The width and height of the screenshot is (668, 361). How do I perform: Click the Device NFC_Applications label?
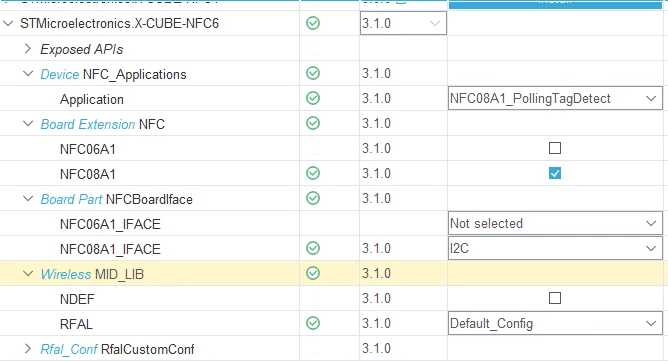coord(113,75)
